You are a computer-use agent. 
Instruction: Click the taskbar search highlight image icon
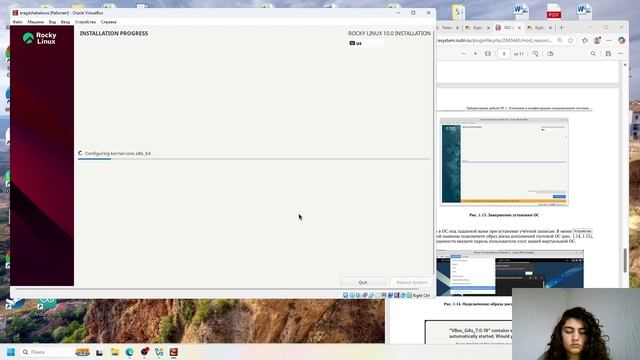[82, 352]
